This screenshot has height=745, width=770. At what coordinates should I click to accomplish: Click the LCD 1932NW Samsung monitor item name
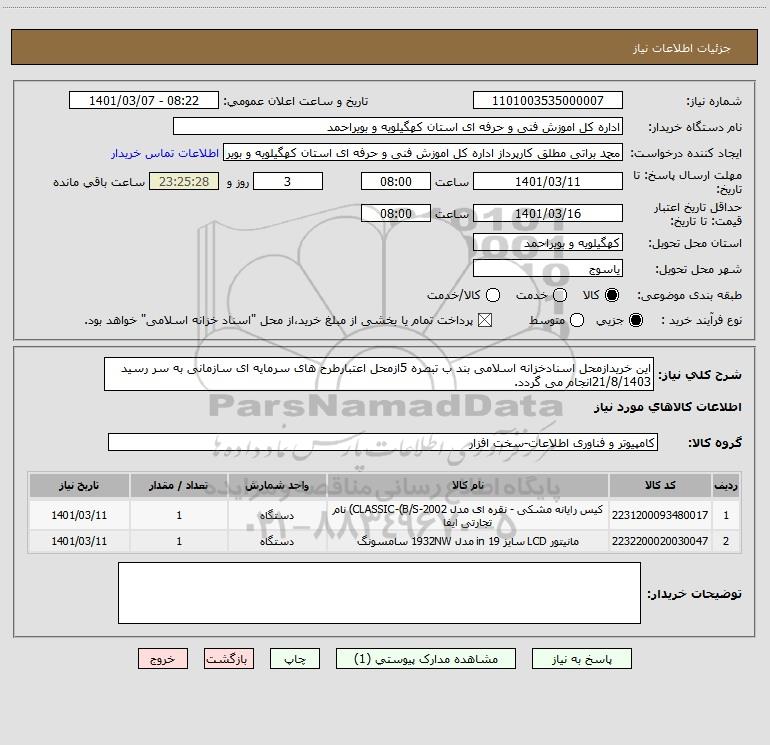click(468, 541)
